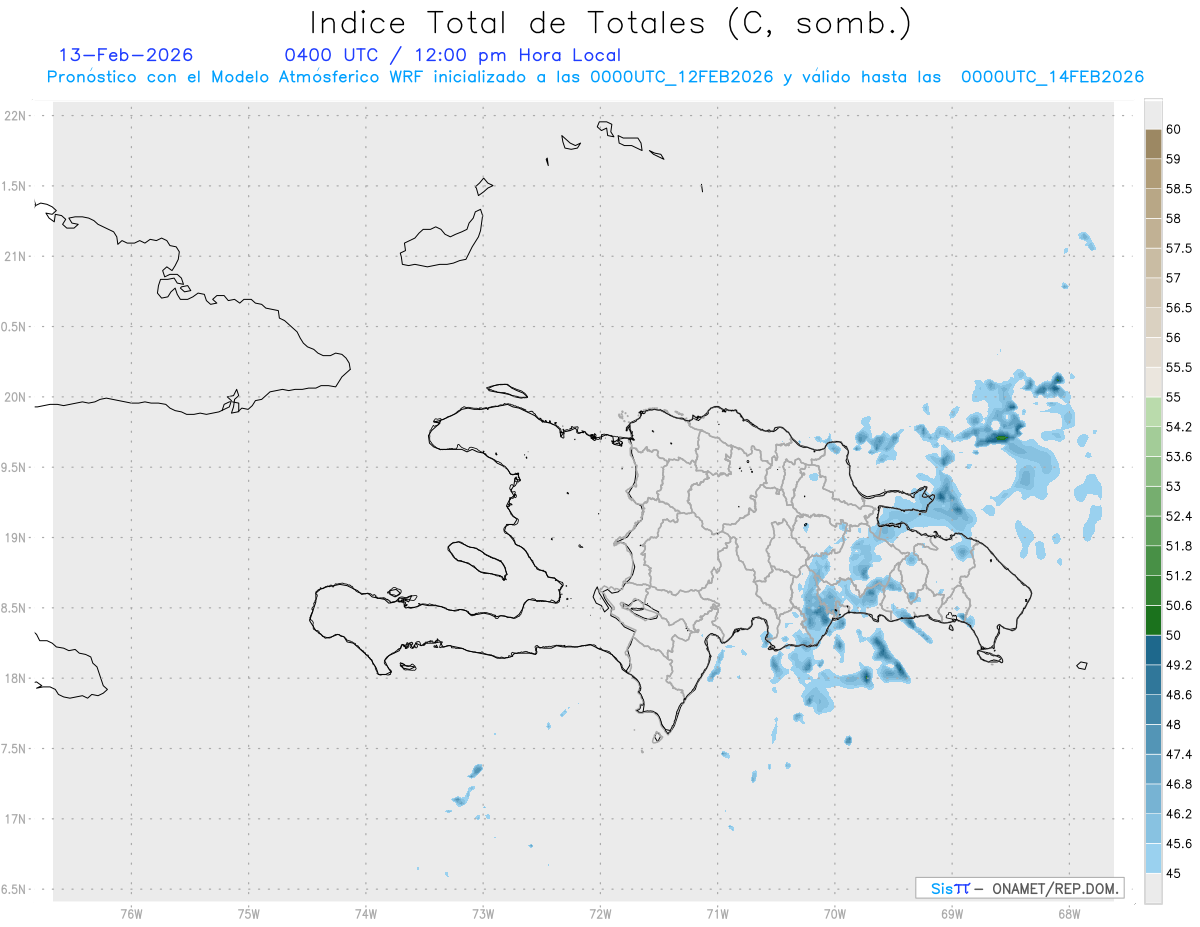Click the "46.2" colorbar label

click(x=1178, y=814)
